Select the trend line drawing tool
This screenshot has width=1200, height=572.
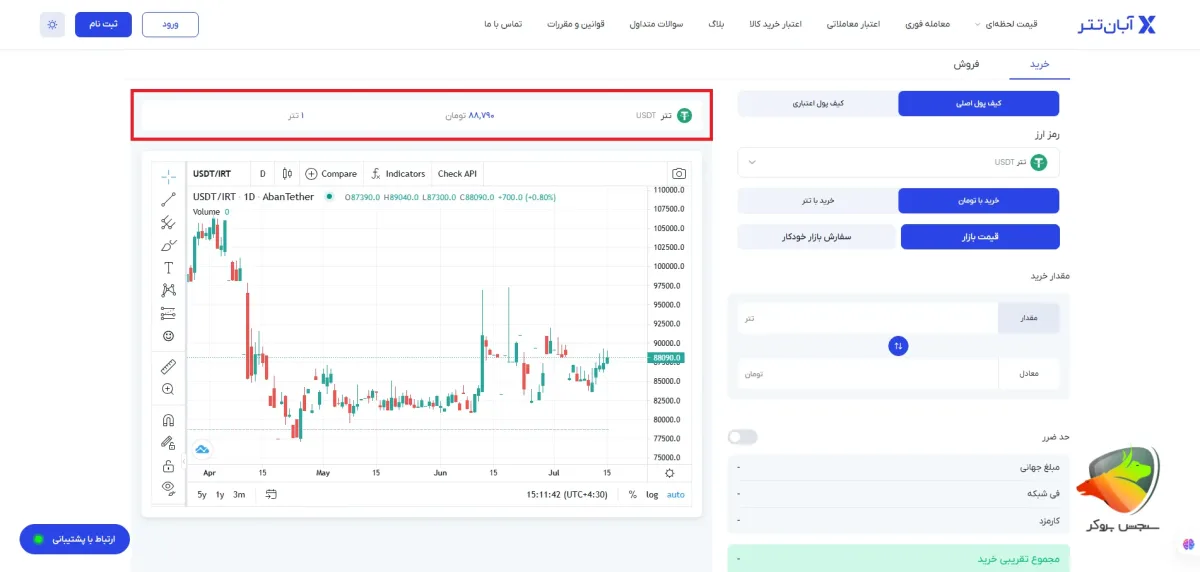[168, 199]
